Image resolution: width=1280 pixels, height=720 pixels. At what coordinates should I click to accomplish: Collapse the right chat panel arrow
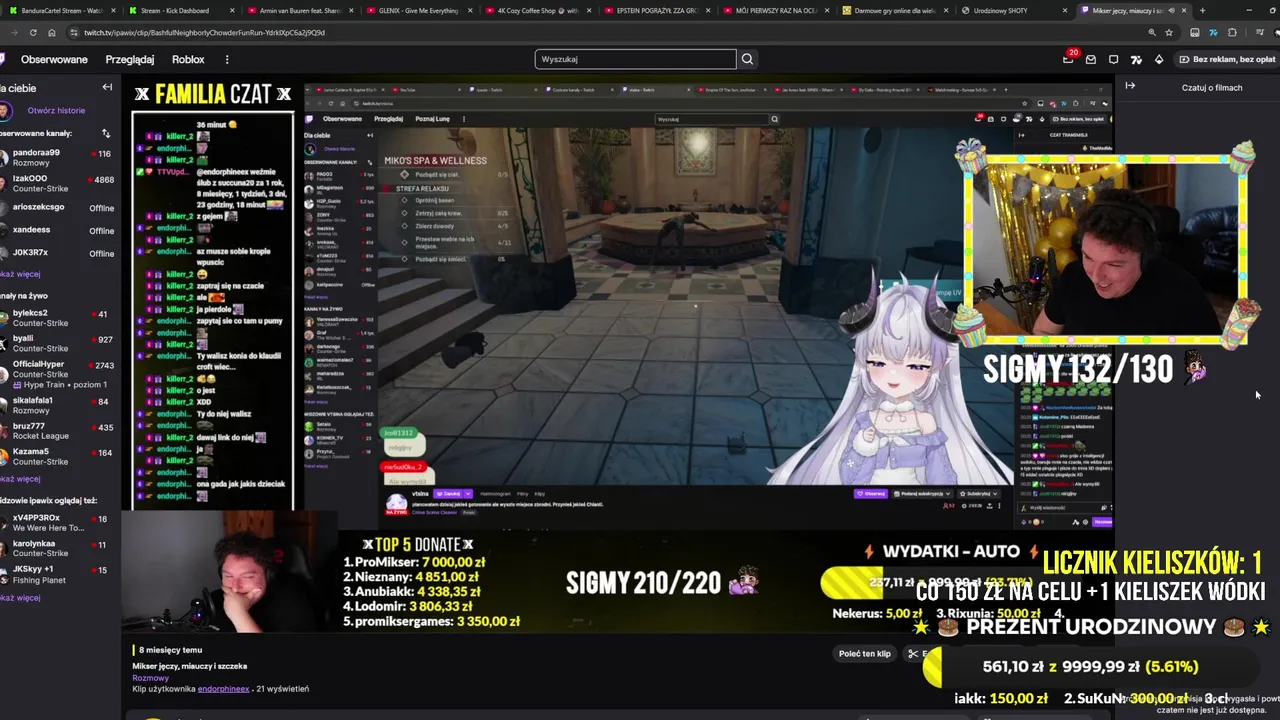(1130, 86)
